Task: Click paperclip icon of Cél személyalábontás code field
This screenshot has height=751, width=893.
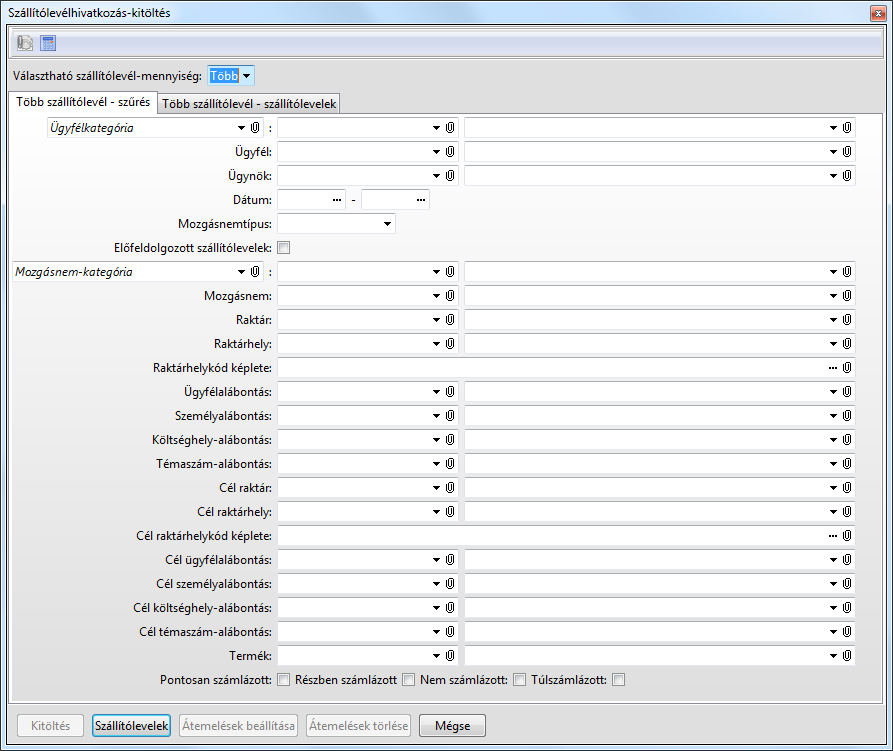Action: (450, 584)
